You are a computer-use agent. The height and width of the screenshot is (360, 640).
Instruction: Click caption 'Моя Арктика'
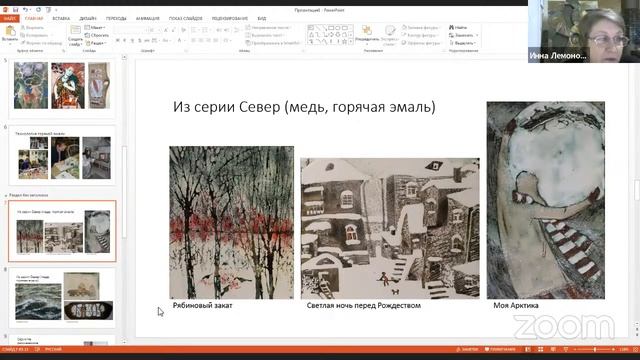coord(516,305)
